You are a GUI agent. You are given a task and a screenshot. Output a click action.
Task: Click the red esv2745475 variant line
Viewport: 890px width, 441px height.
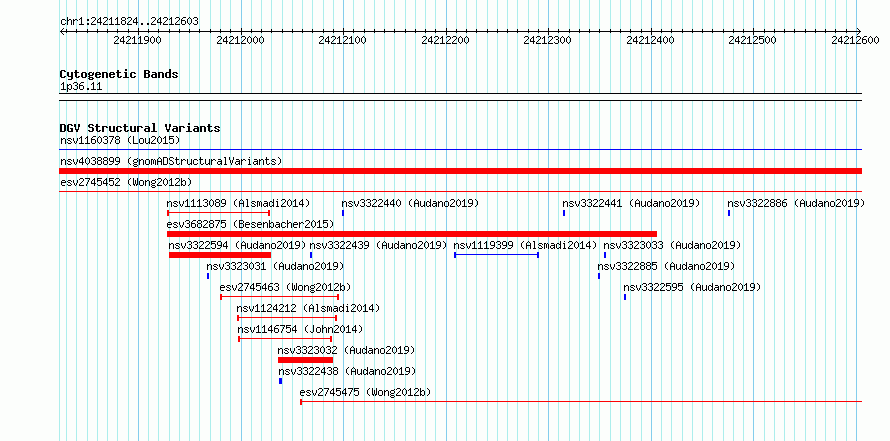[x=581, y=402]
